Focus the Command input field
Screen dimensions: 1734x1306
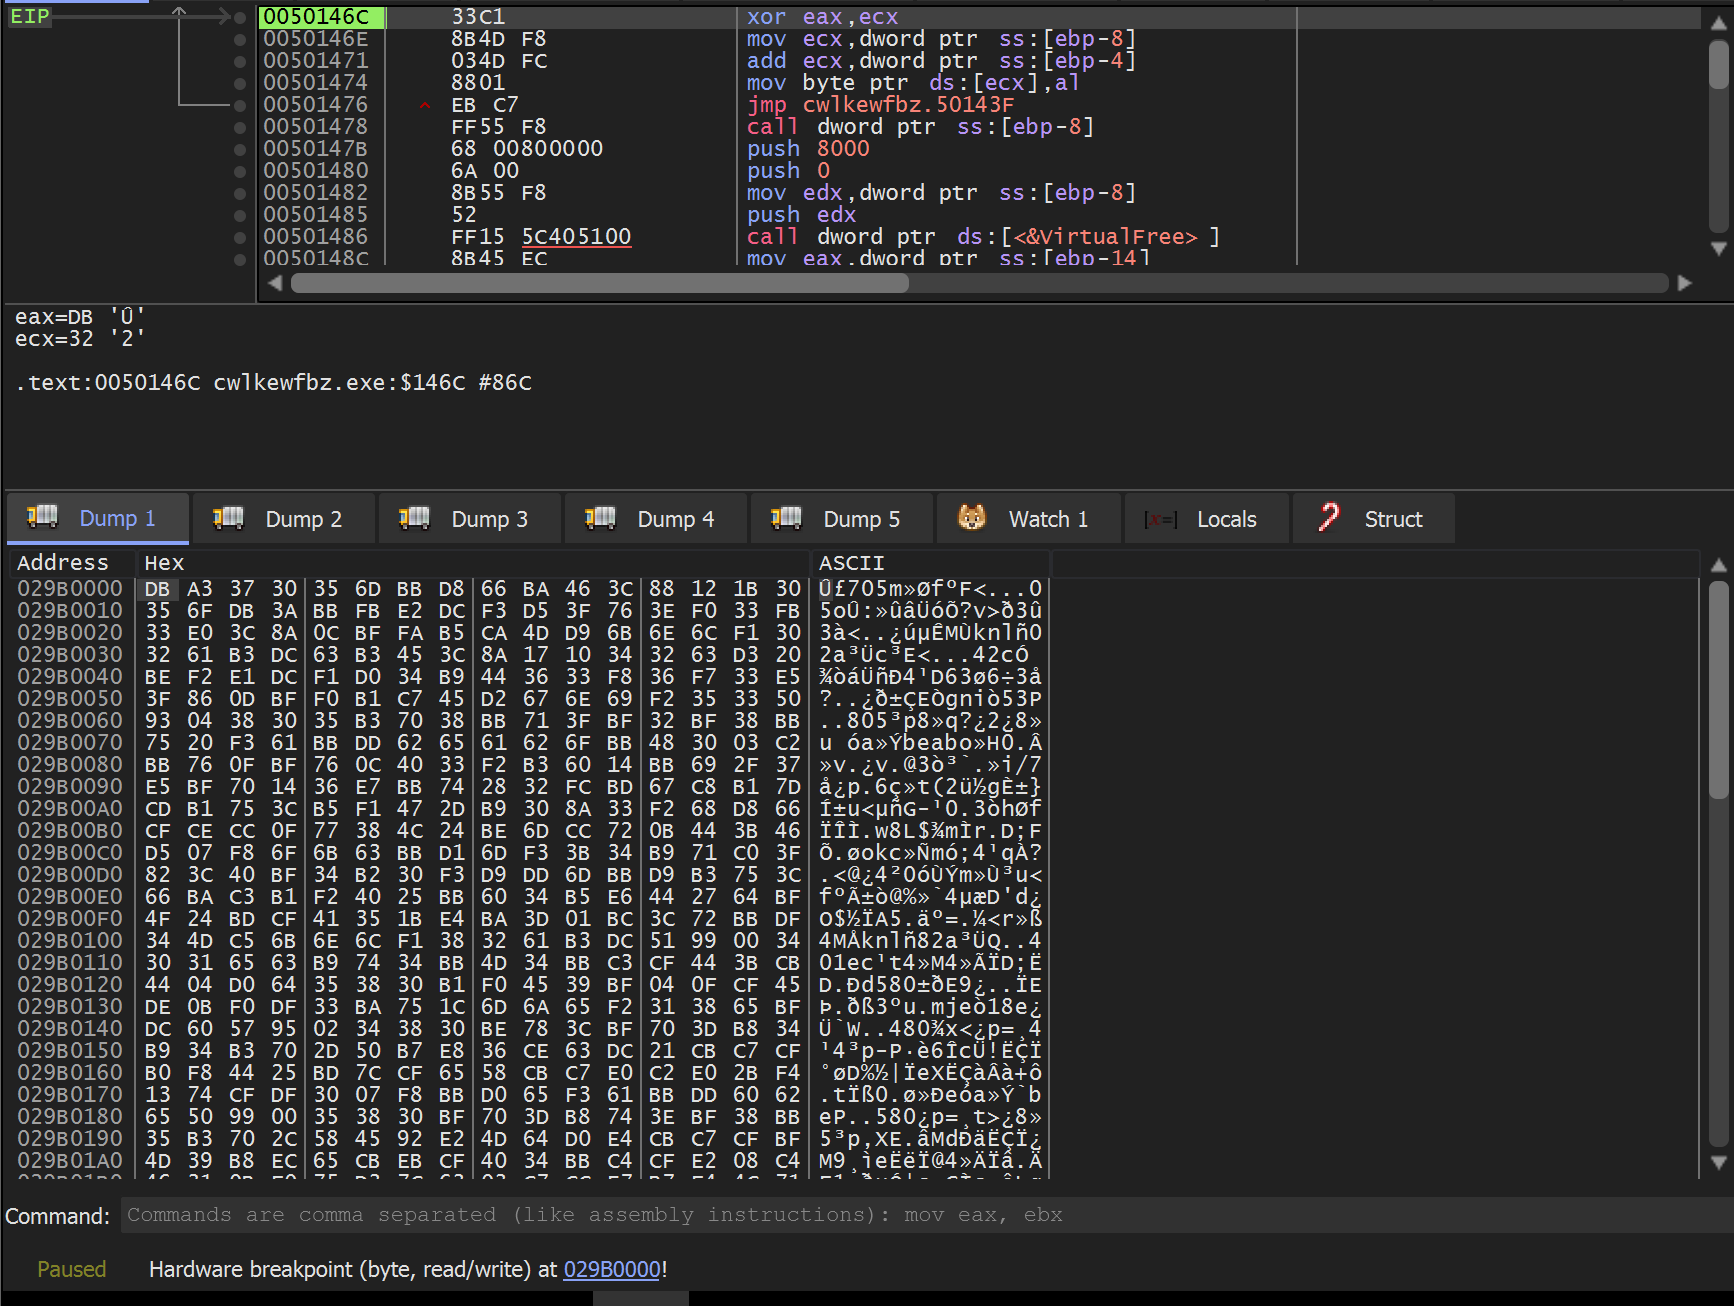[925, 1215]
